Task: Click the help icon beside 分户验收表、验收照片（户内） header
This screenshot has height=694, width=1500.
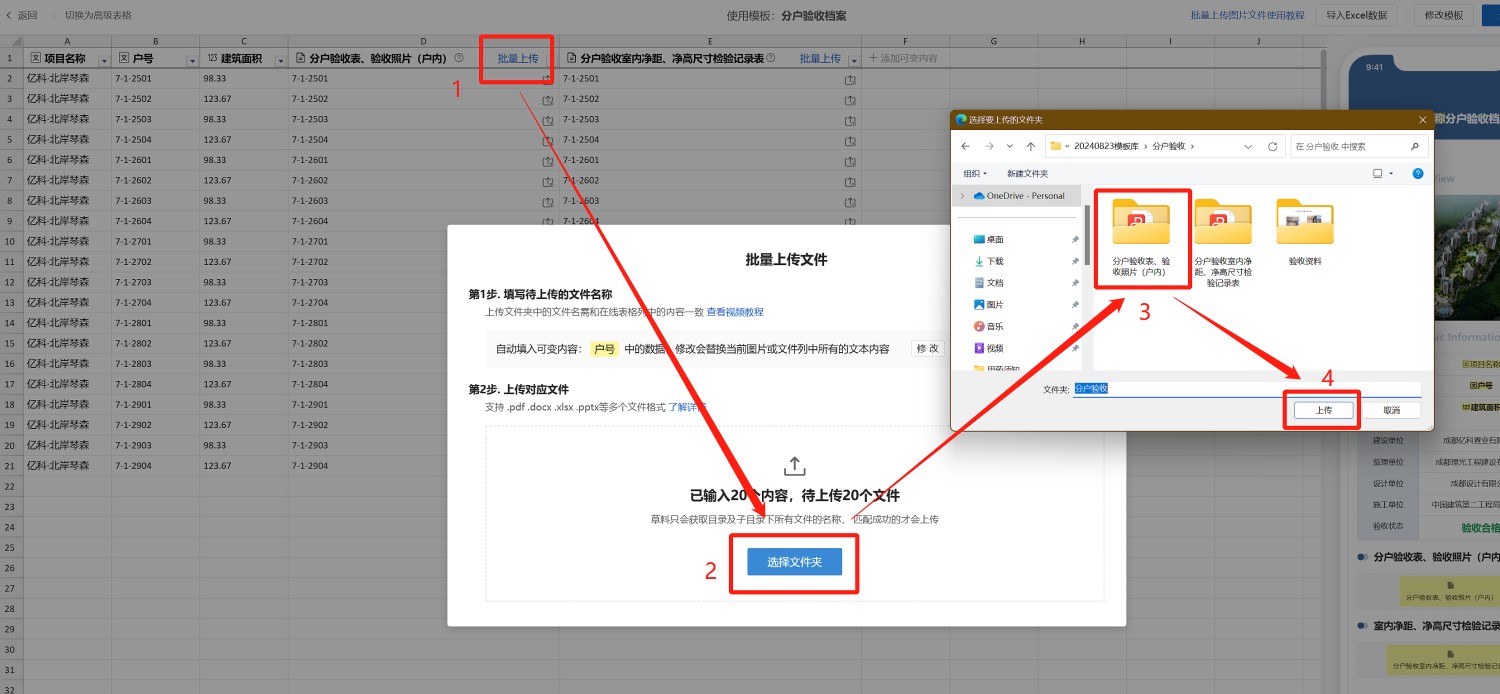Action: click(459, 58)
